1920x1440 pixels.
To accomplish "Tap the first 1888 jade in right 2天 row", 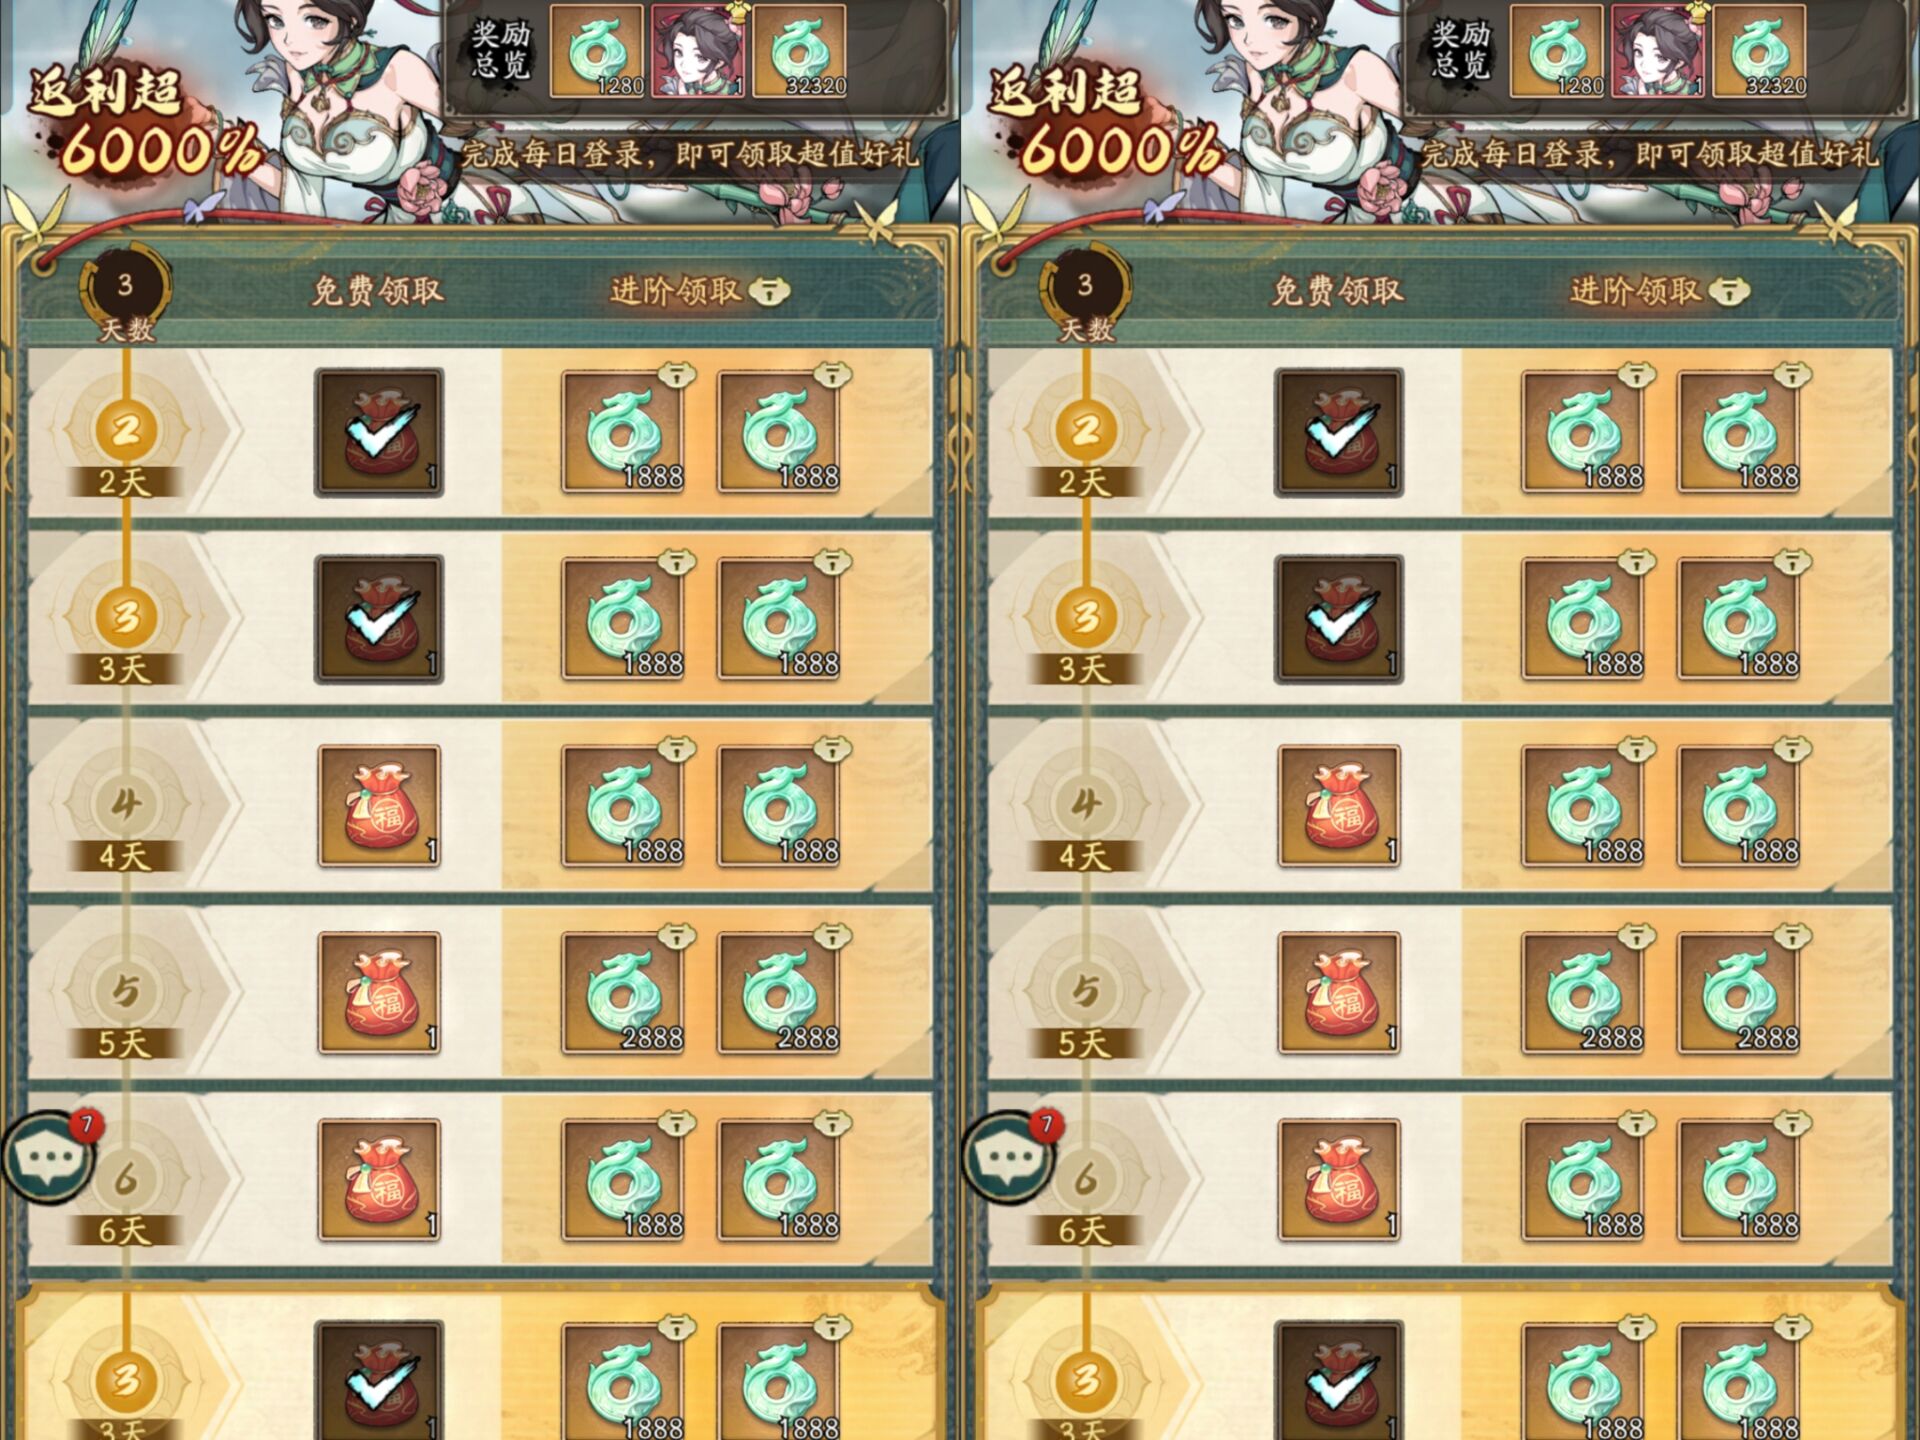I will tap(1583, 432).
